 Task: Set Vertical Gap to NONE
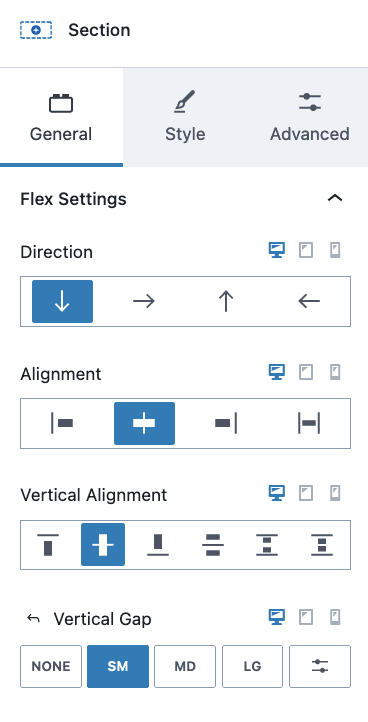point(51,666)
